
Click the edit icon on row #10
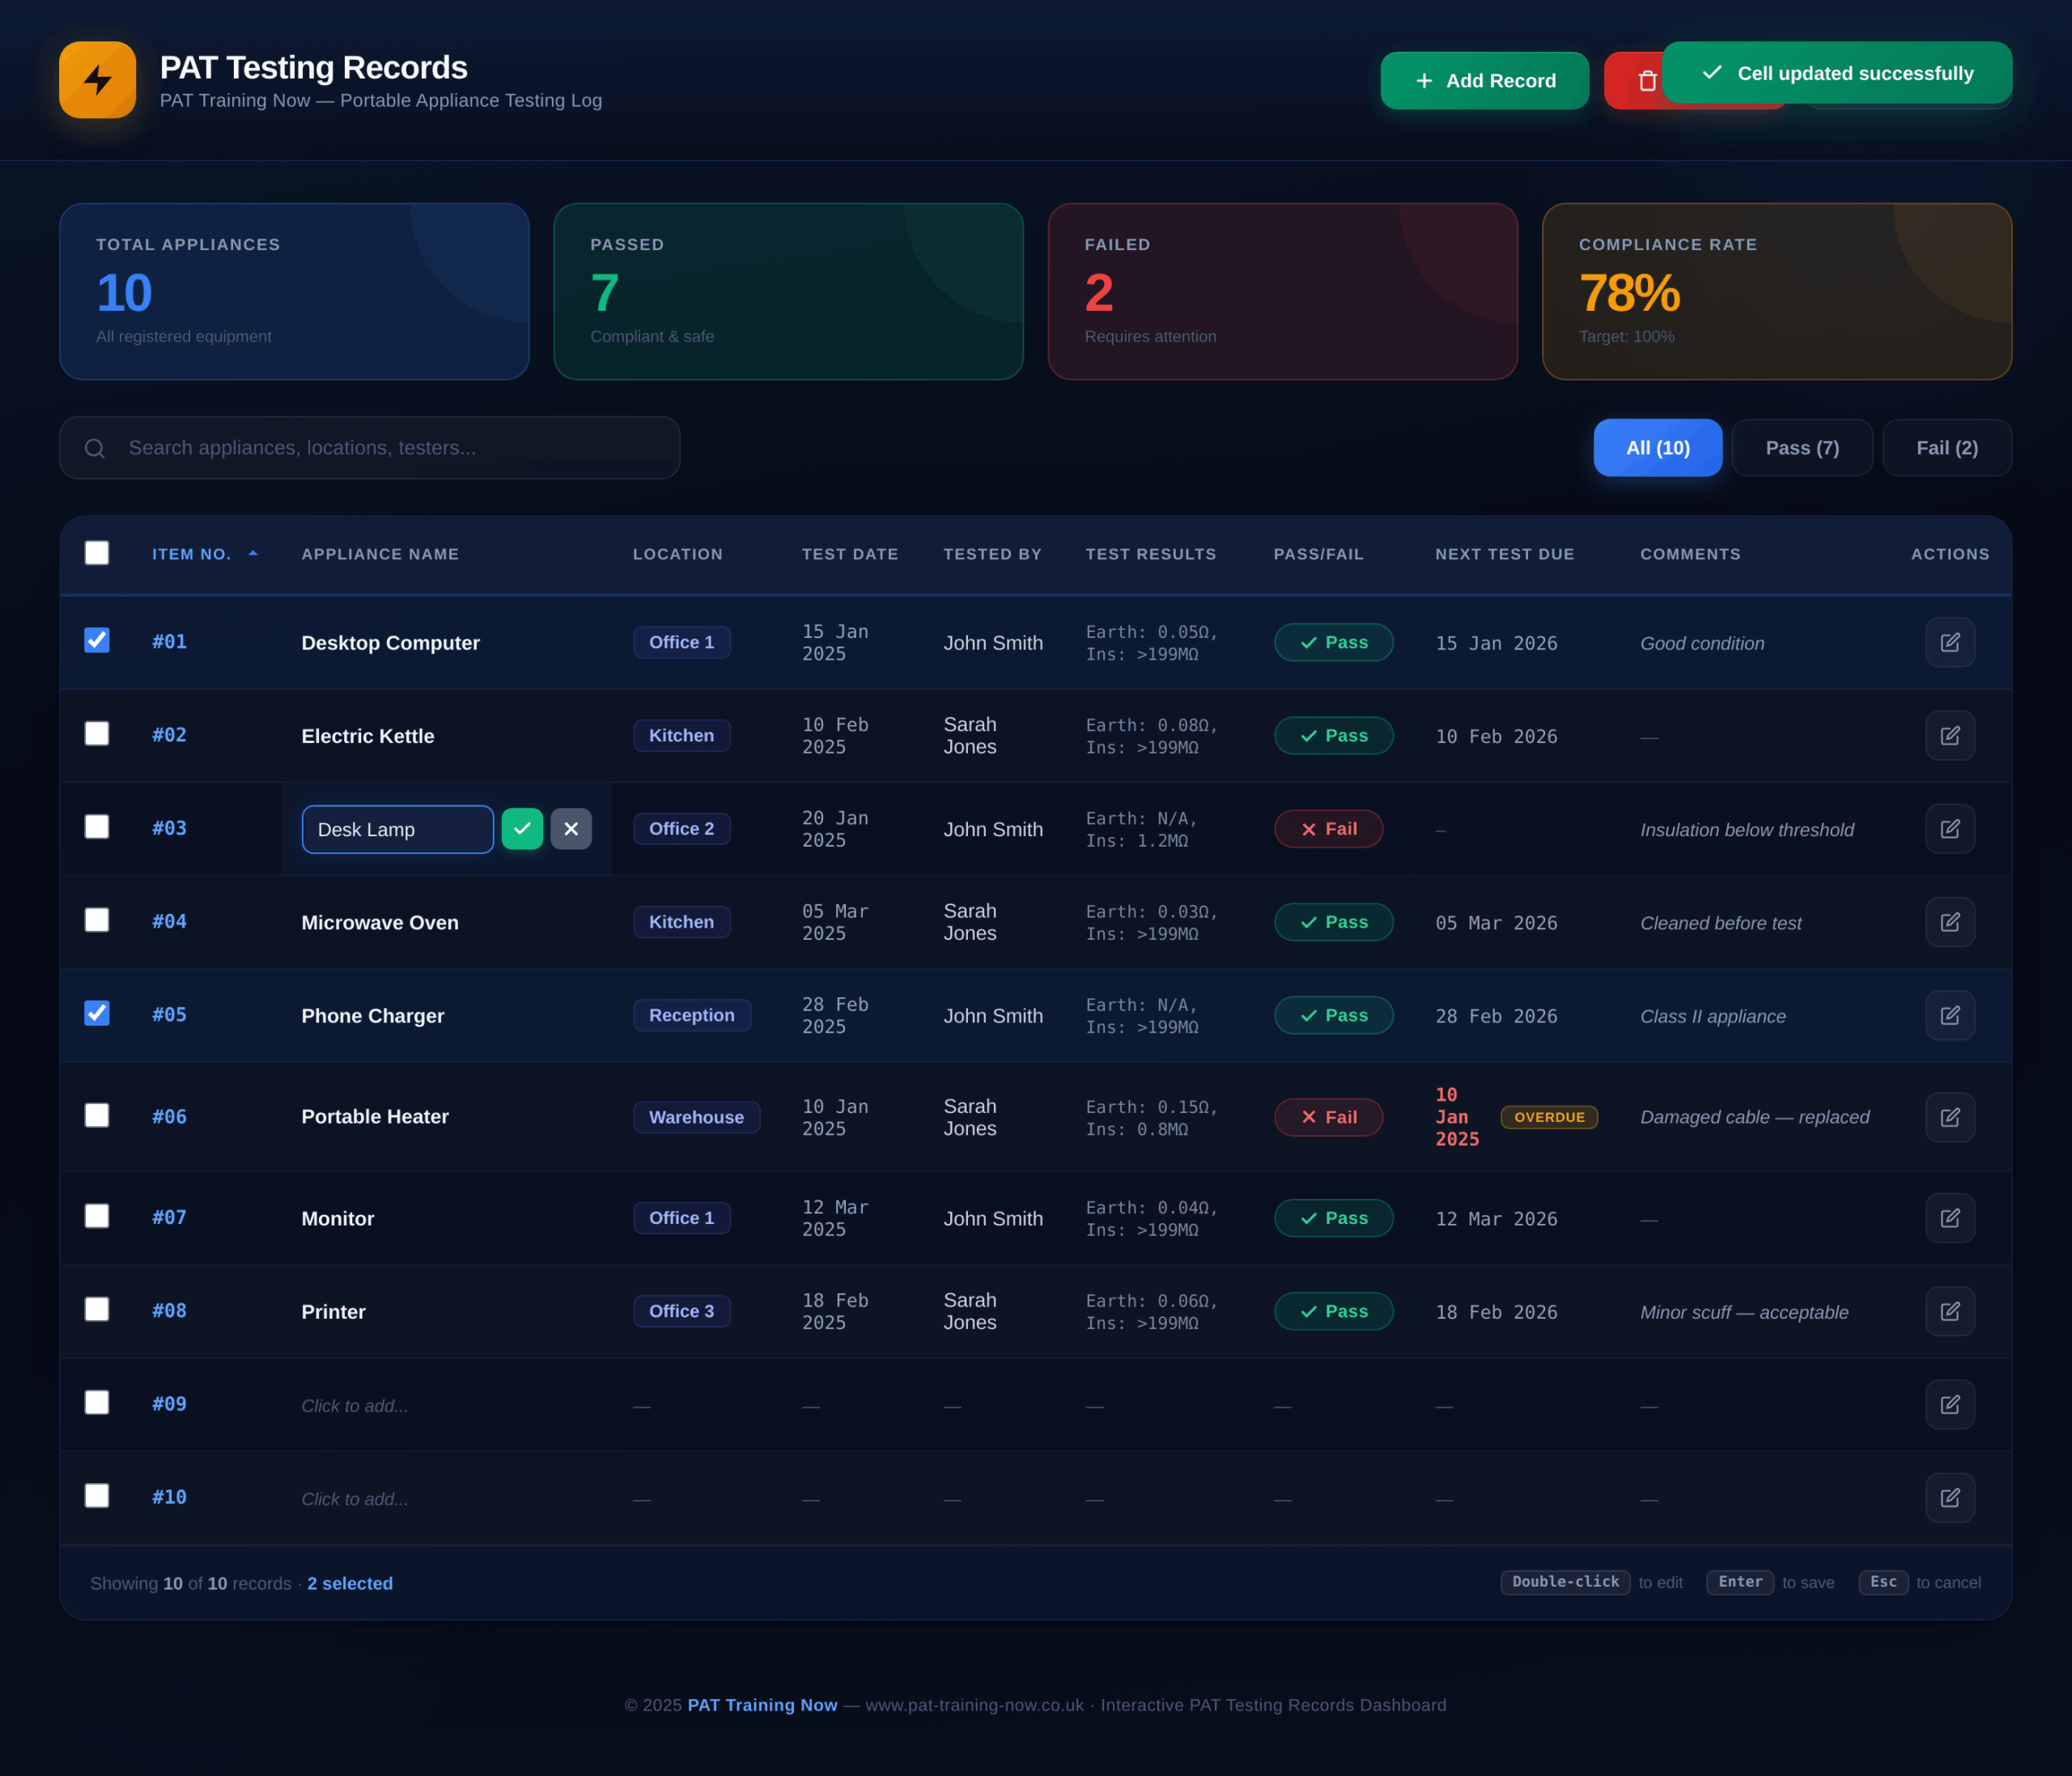pyautogui.click(x=1949, y=1497)
